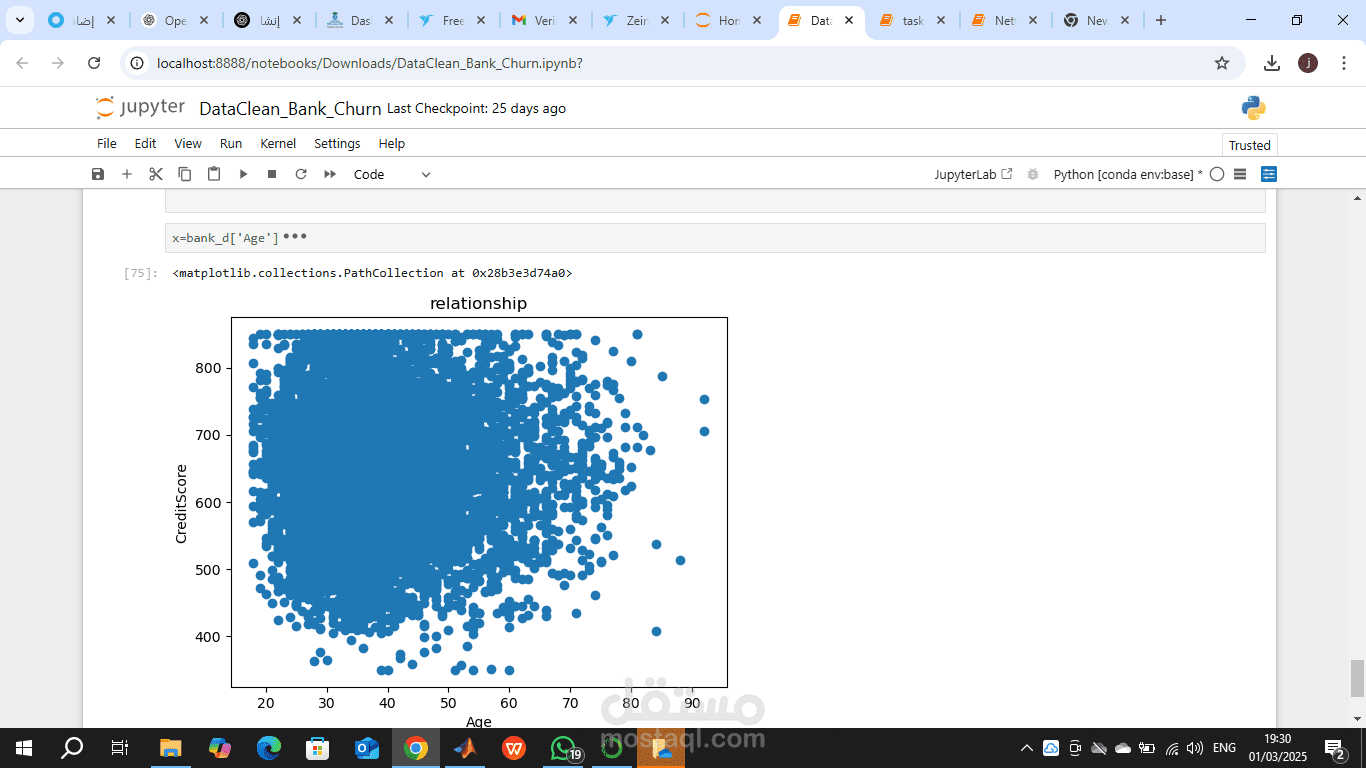The image size is (1366, 768).
Task: Run the selected cell with the play icon
Action: [243, 174]
